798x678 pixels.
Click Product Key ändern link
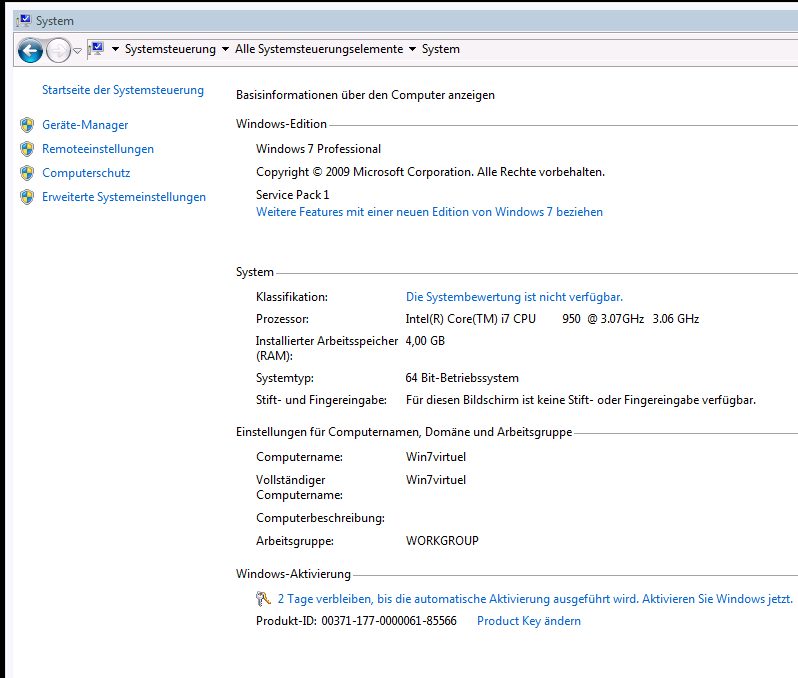pos(529,621)
